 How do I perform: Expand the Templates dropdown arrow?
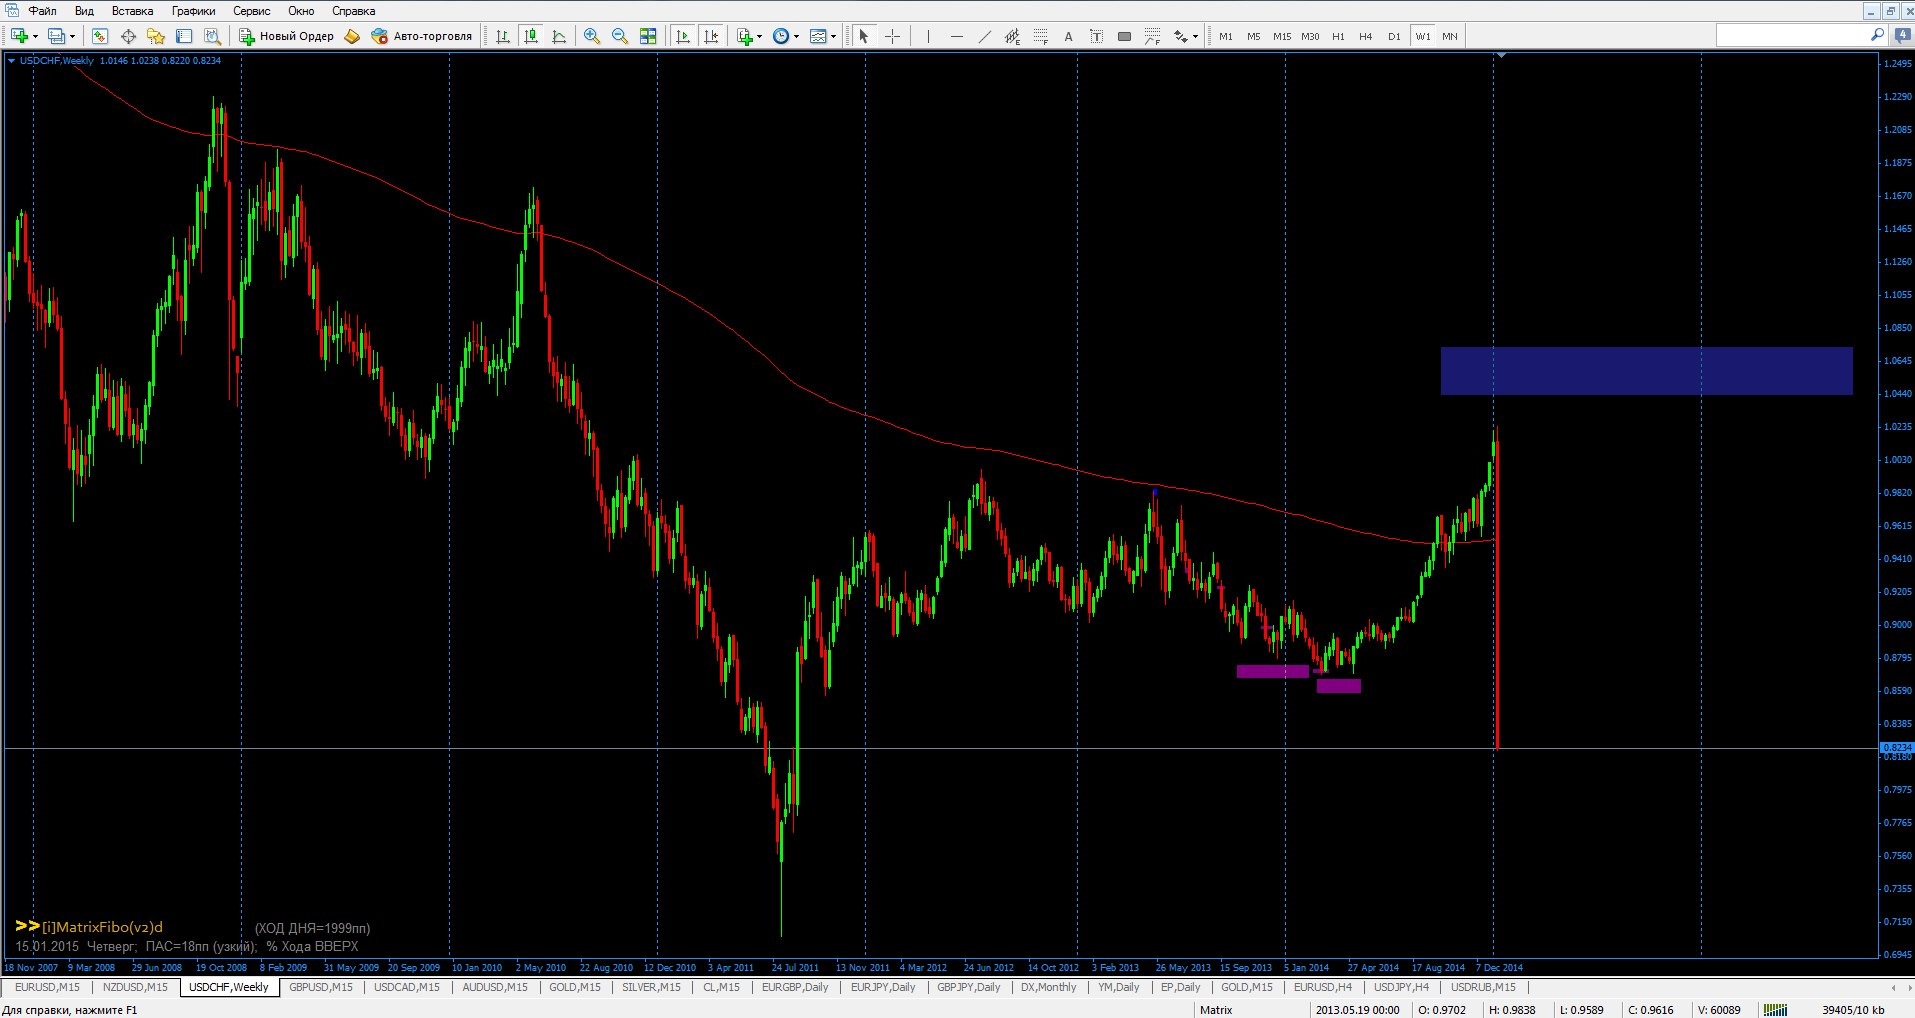834,36
